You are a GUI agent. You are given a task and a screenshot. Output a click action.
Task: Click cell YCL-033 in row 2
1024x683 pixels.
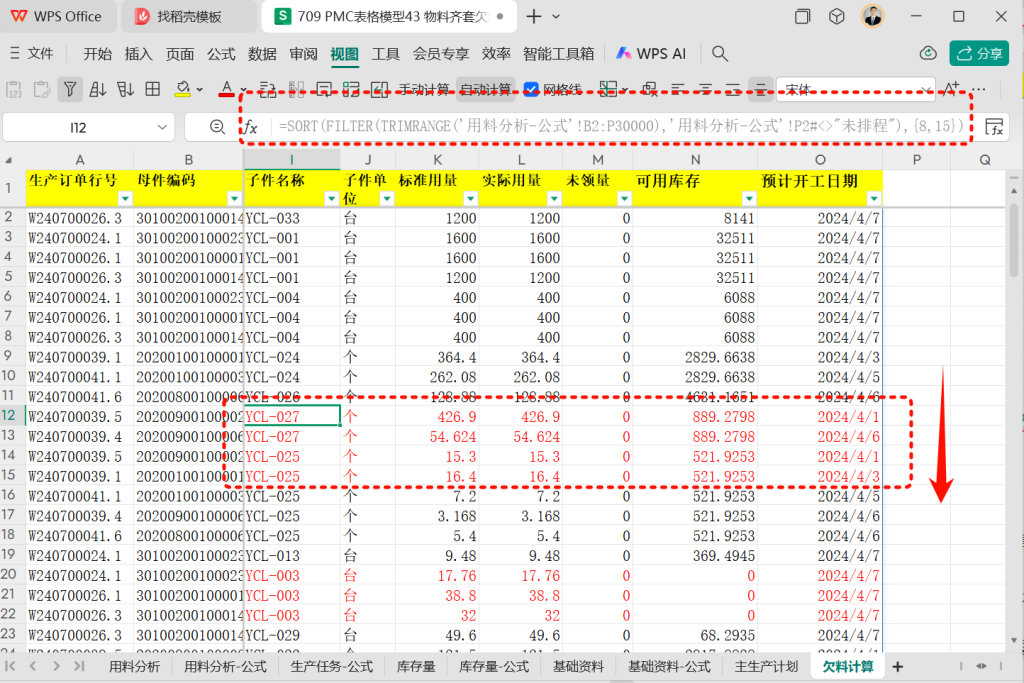(292, 218)
